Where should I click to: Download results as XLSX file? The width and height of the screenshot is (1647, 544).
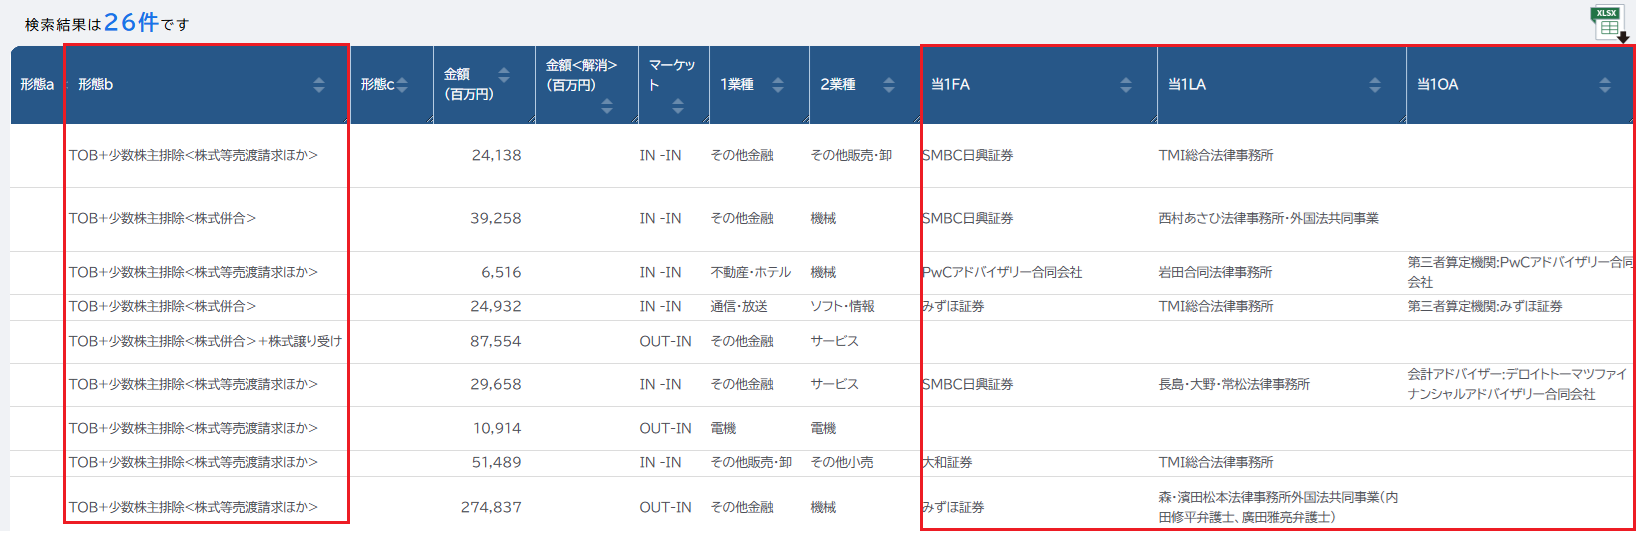point(1609,24)
